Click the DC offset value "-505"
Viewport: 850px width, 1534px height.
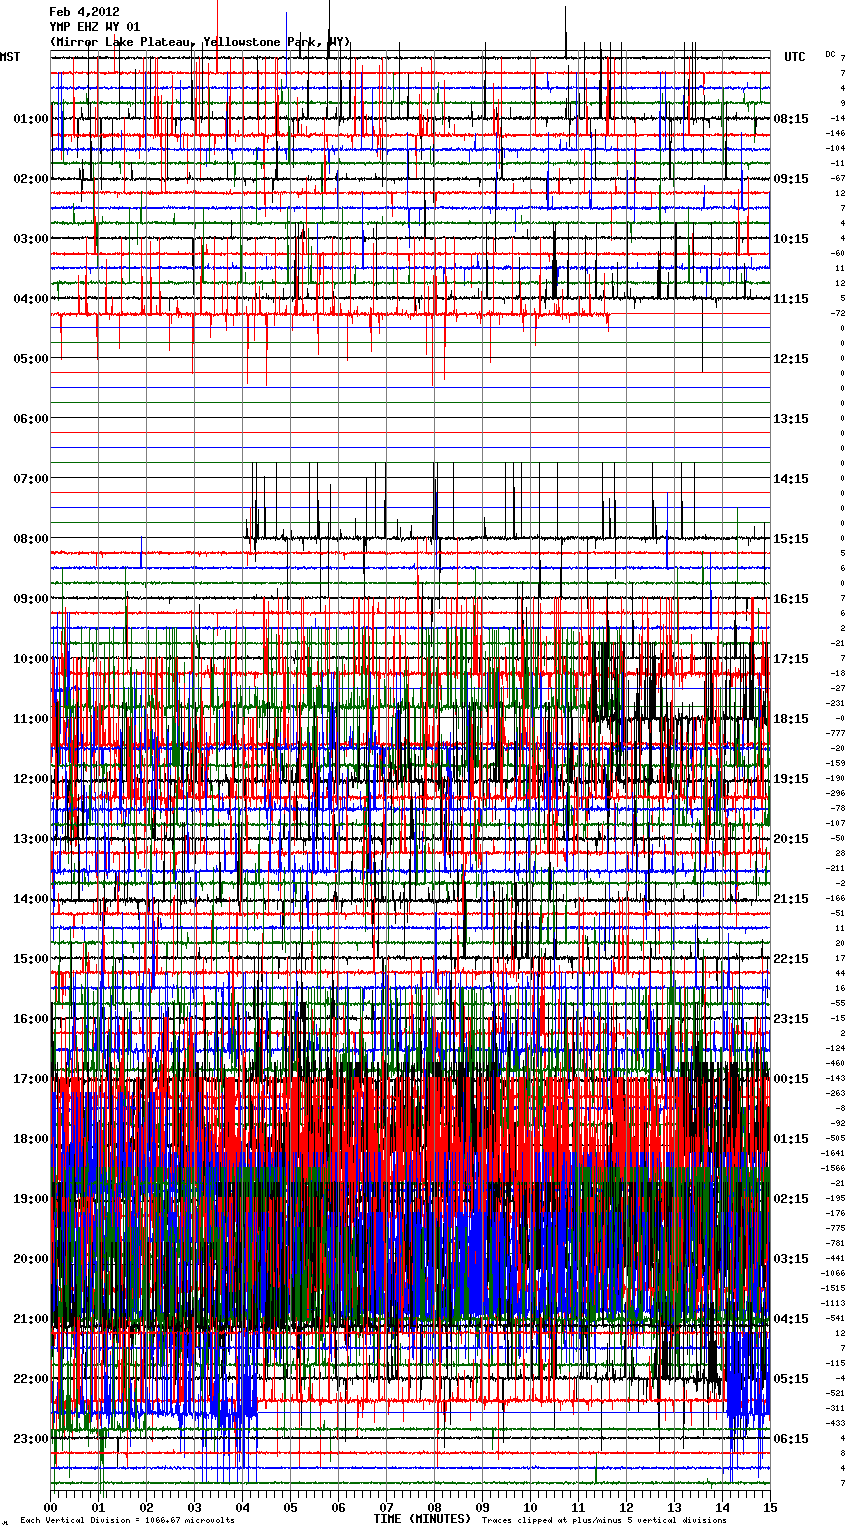click(835, 1138)
